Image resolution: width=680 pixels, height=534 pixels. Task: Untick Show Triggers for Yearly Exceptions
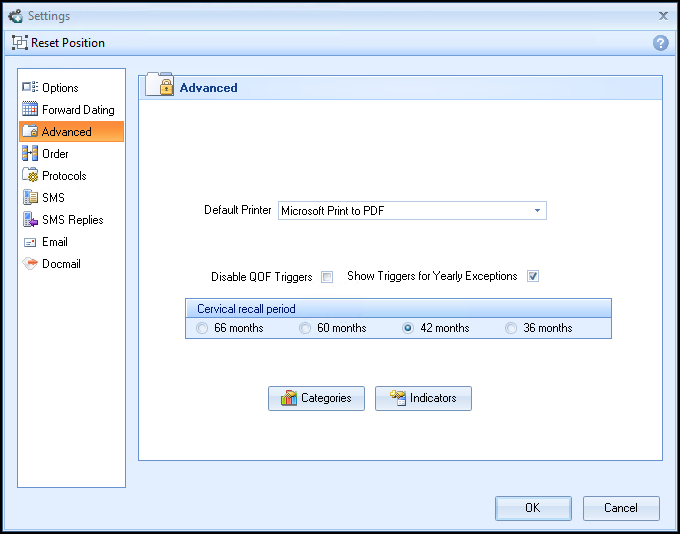point(533,277)
